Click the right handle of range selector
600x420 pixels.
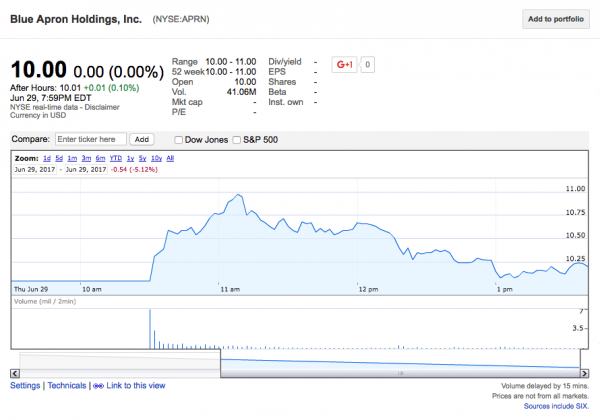pyautogui.click(x=580, y=360)
